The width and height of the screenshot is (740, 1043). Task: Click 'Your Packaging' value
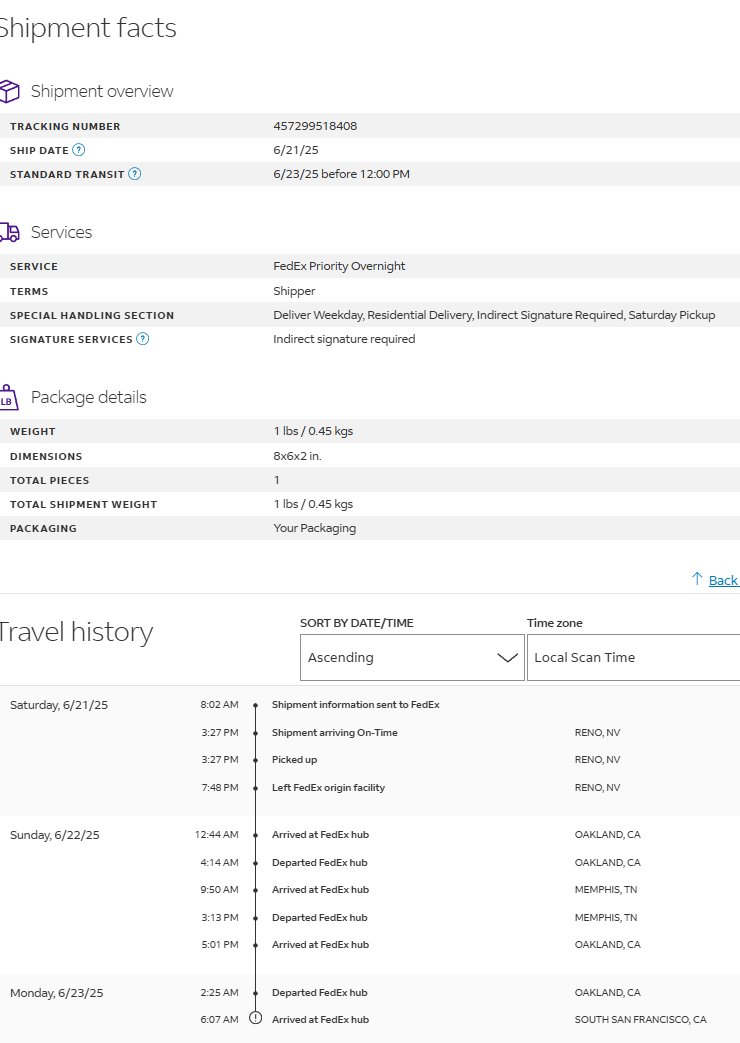pyautogui.click(x=314, y=528)
